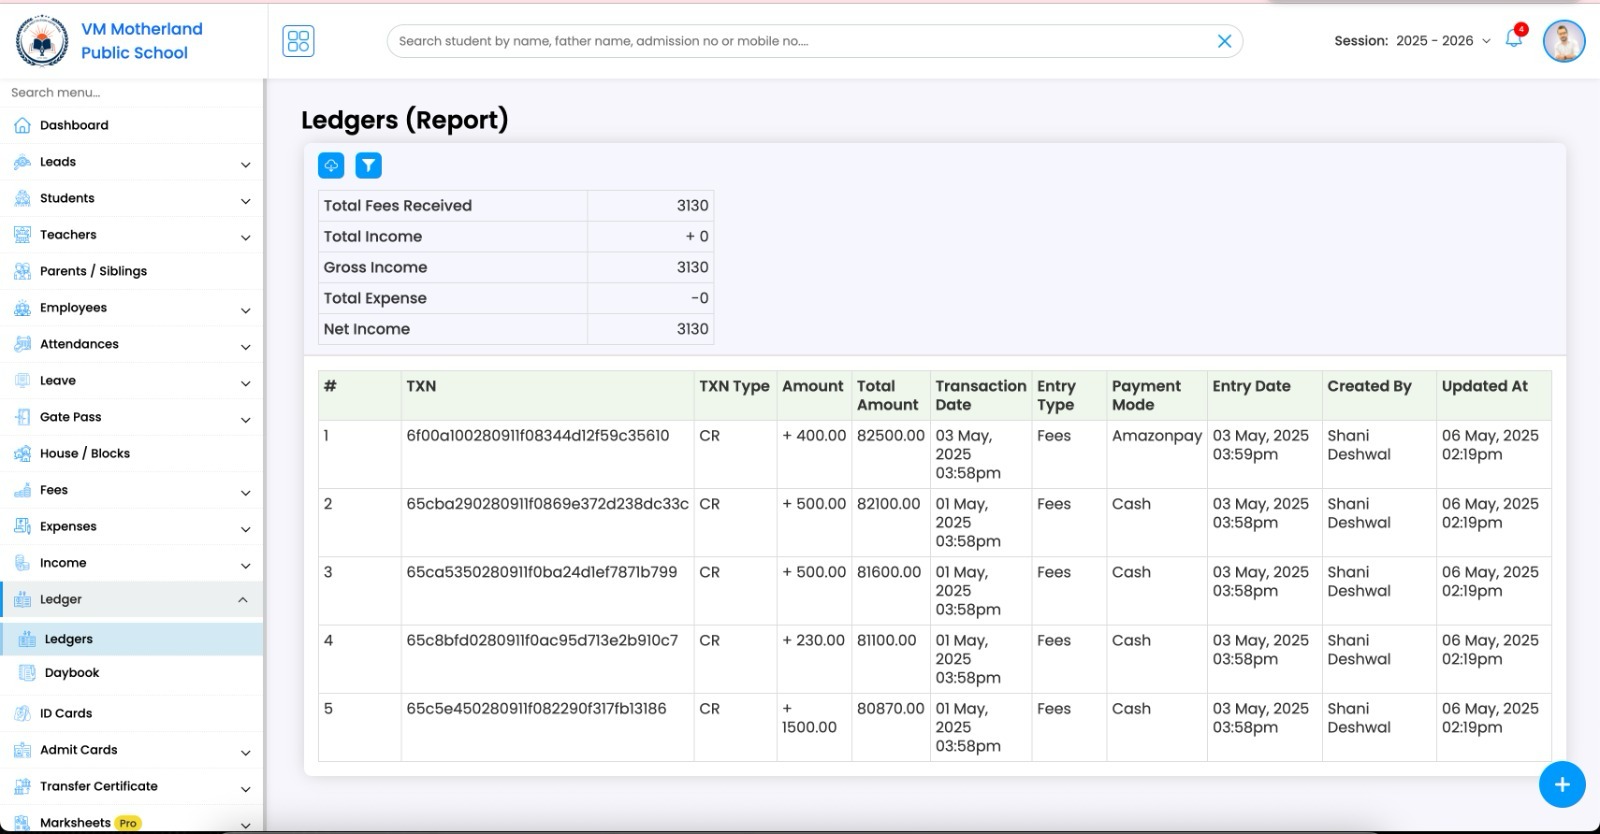Click the Net Income summary row

516,329
